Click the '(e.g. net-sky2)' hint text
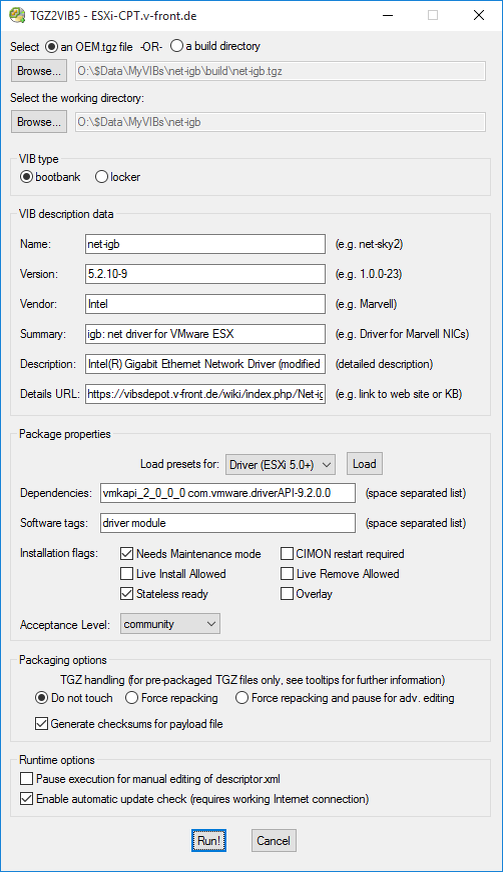Screen dimensions: 503x872 [369, 244]
